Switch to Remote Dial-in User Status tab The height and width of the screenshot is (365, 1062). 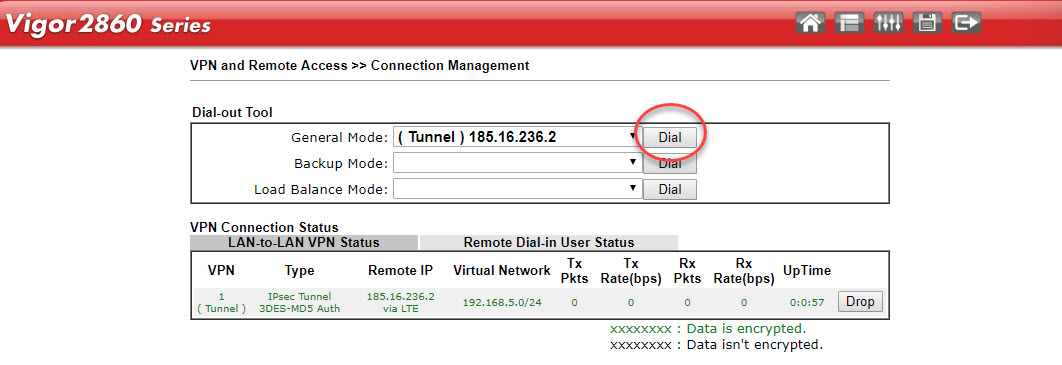[x=549, y=242]
